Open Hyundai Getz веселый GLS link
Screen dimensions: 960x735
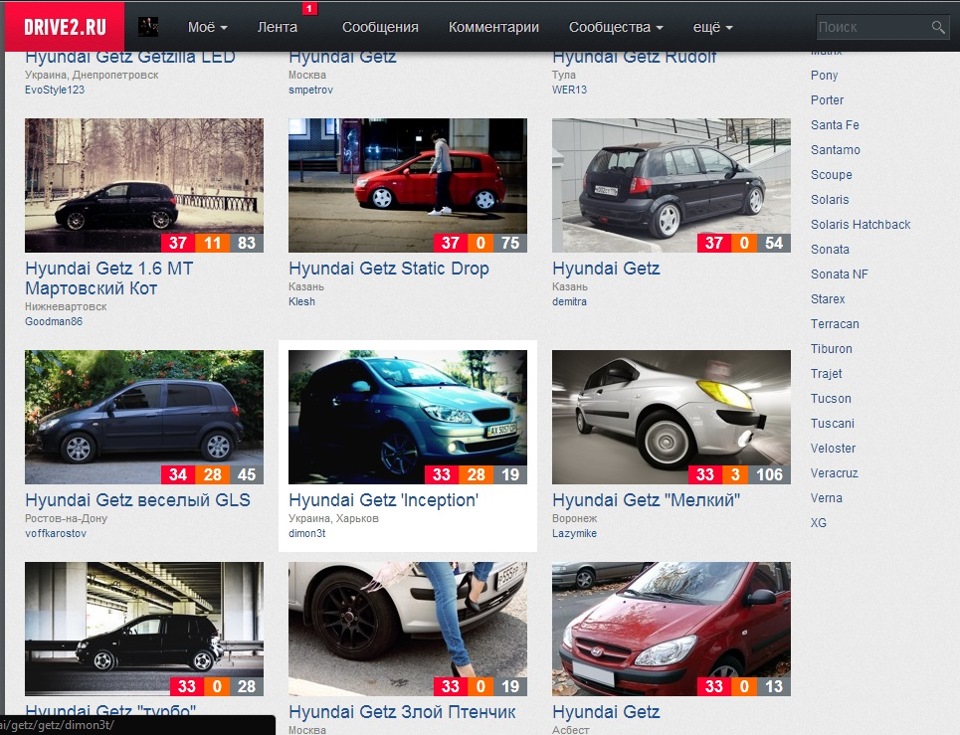click(138, 500)
